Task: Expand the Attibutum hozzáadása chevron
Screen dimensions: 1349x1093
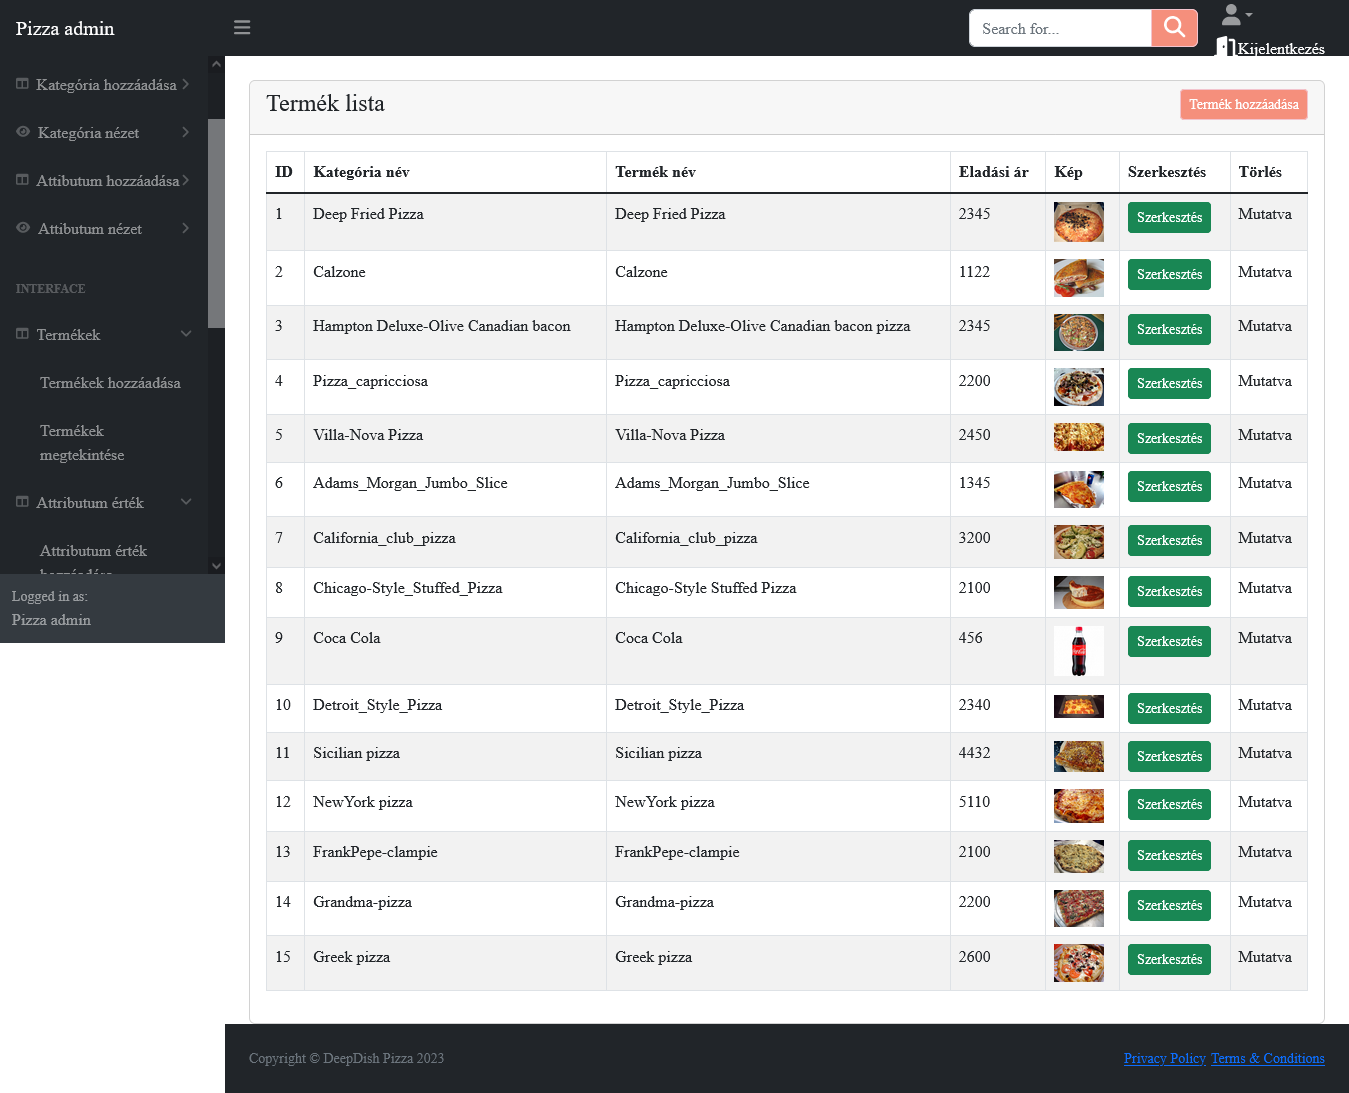Action: click(x=186, y=180)
